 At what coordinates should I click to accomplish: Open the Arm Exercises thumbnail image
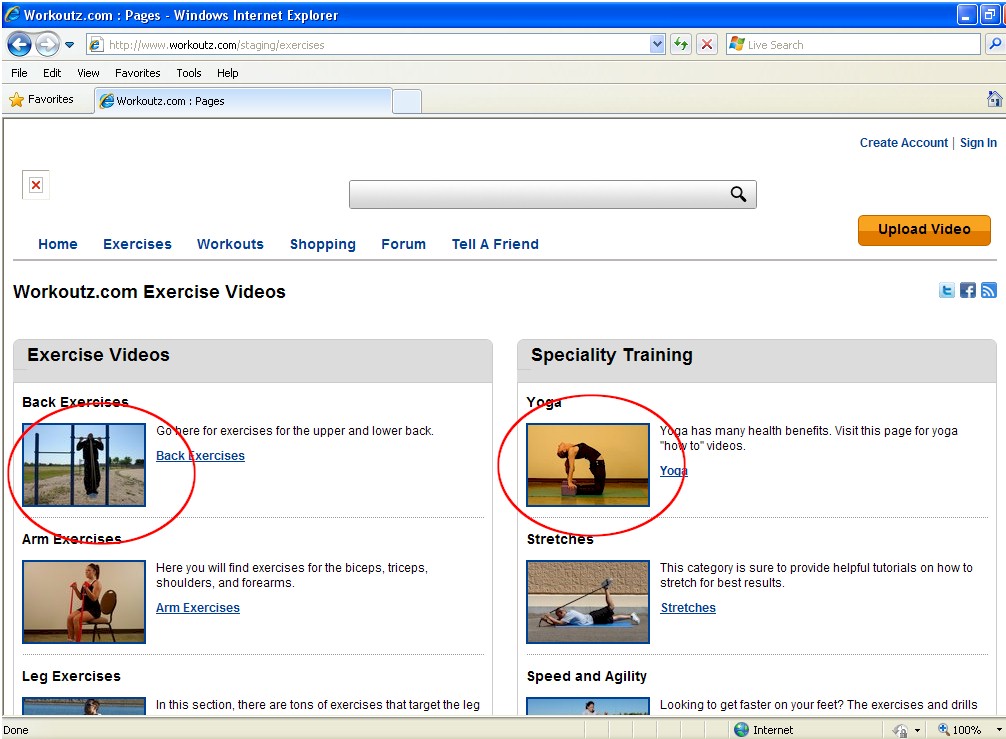[84, 602]
